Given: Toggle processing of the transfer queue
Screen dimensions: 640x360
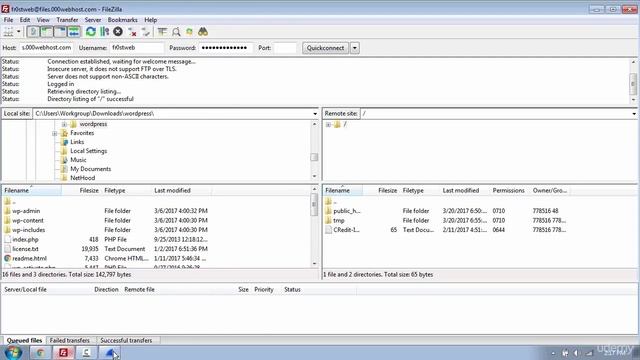Looking at the screenshot, I should click(x=104, y=32).
